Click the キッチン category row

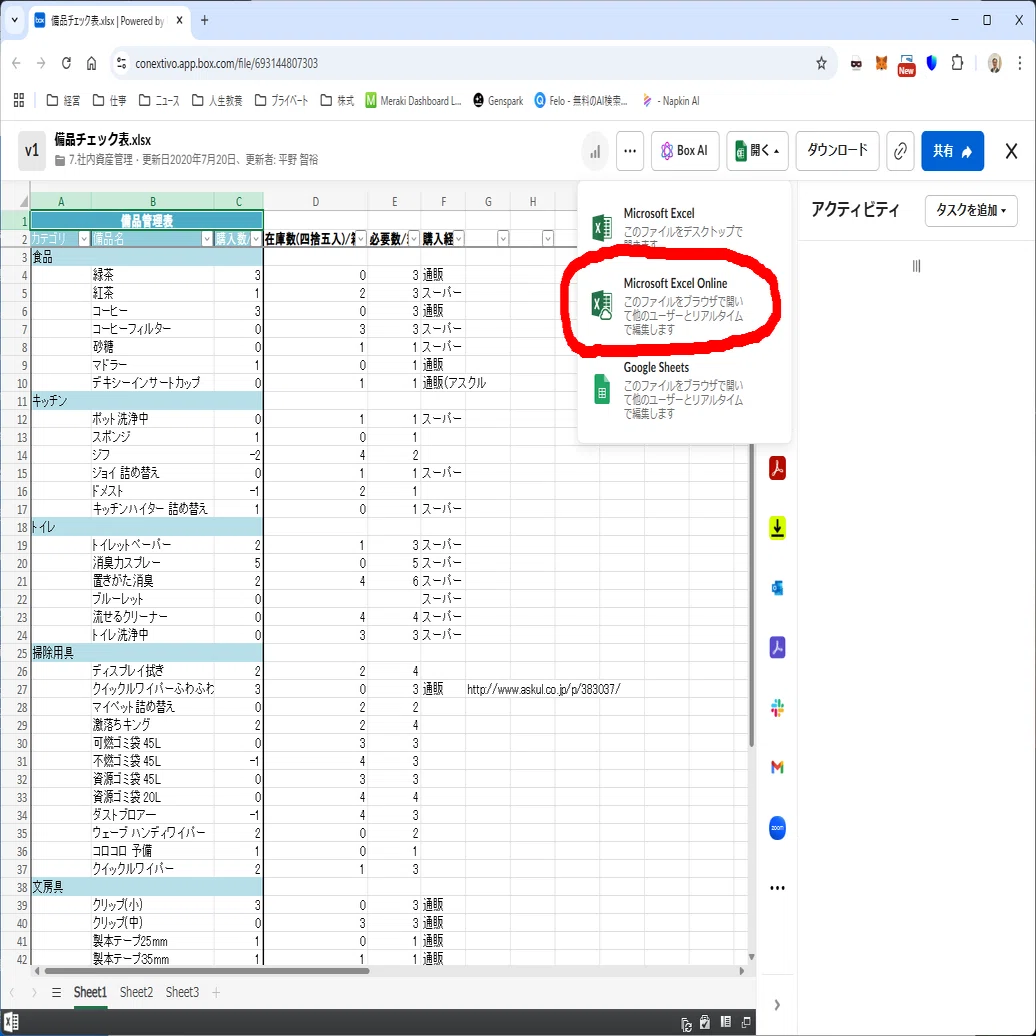tap(147, 401)
